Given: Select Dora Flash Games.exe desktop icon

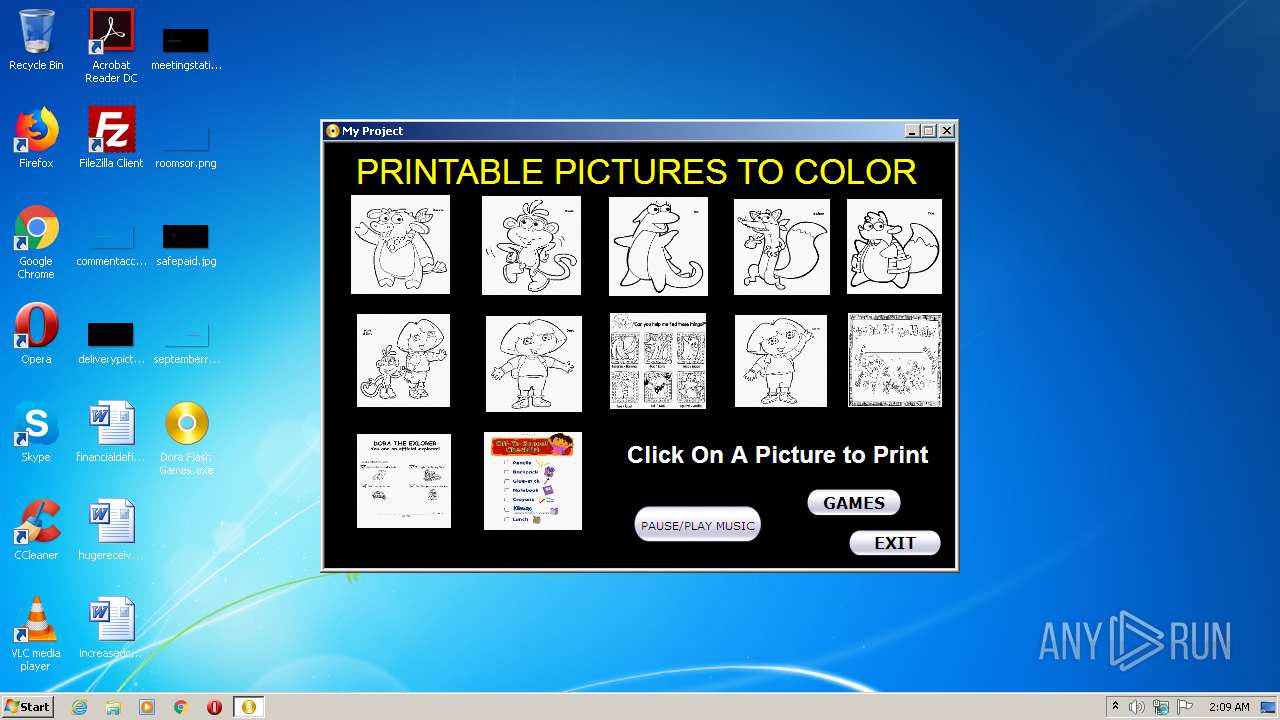Looking at the screenshot, I should tap(186, 438).
